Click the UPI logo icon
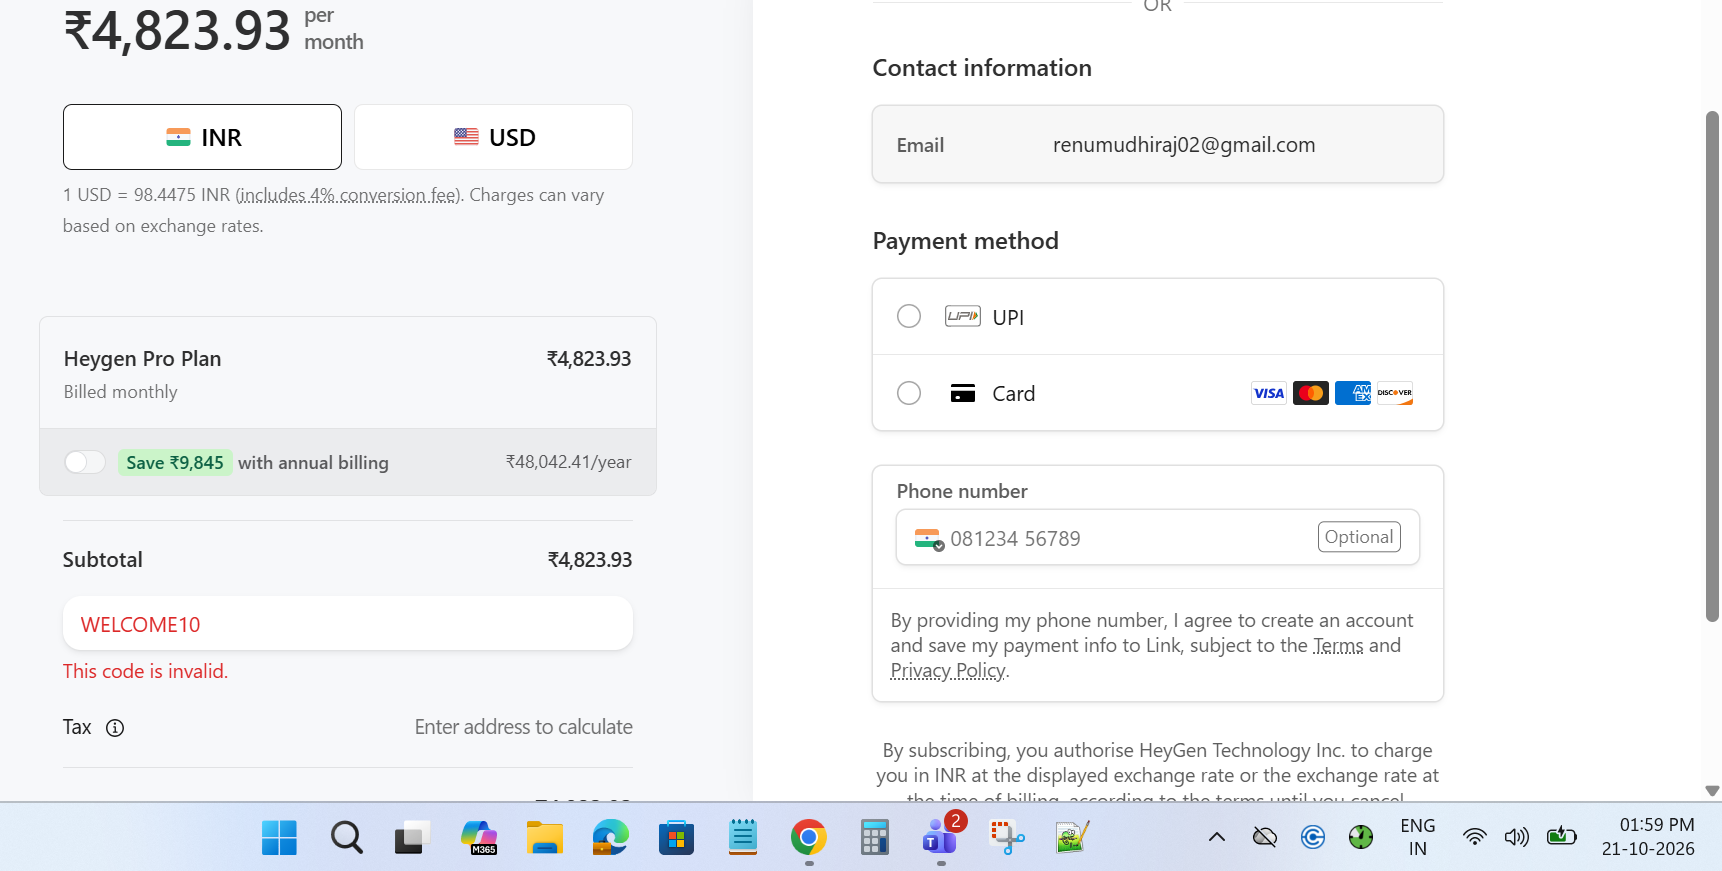The image size is (1722, 871). pyautogui.click(x=963, y=316)
